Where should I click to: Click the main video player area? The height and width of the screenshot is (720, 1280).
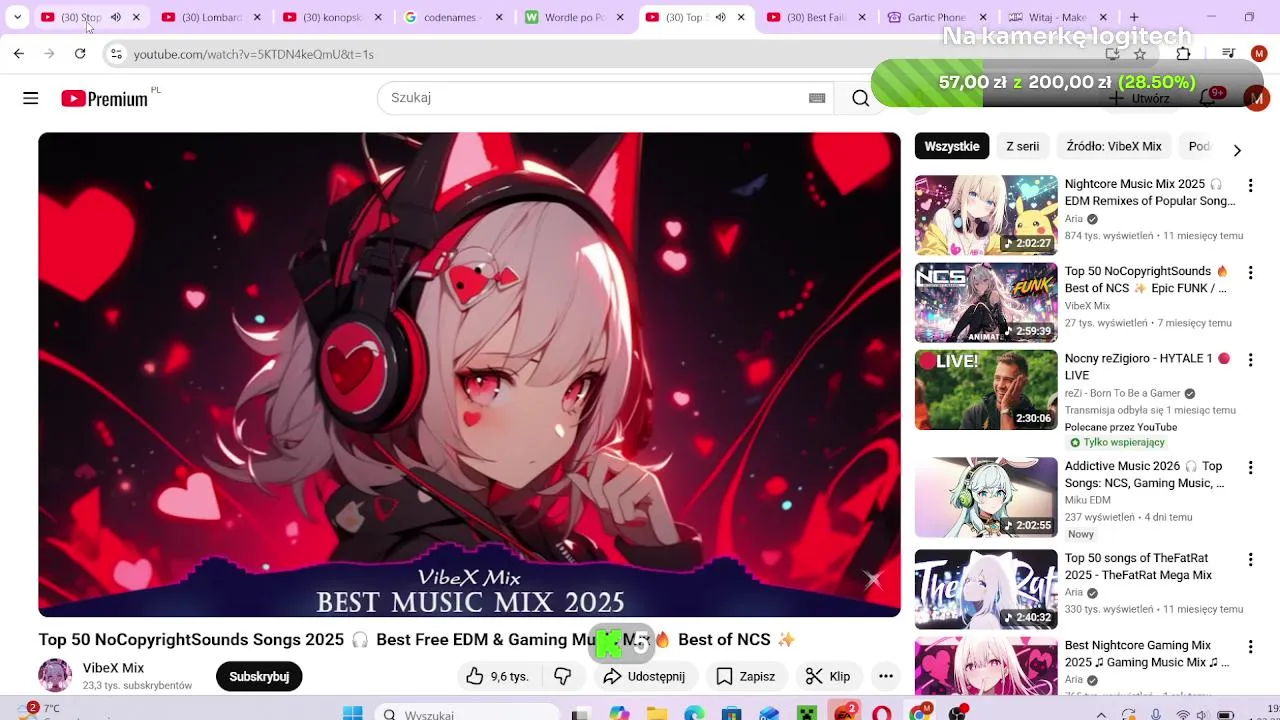(x=469, y=374)
